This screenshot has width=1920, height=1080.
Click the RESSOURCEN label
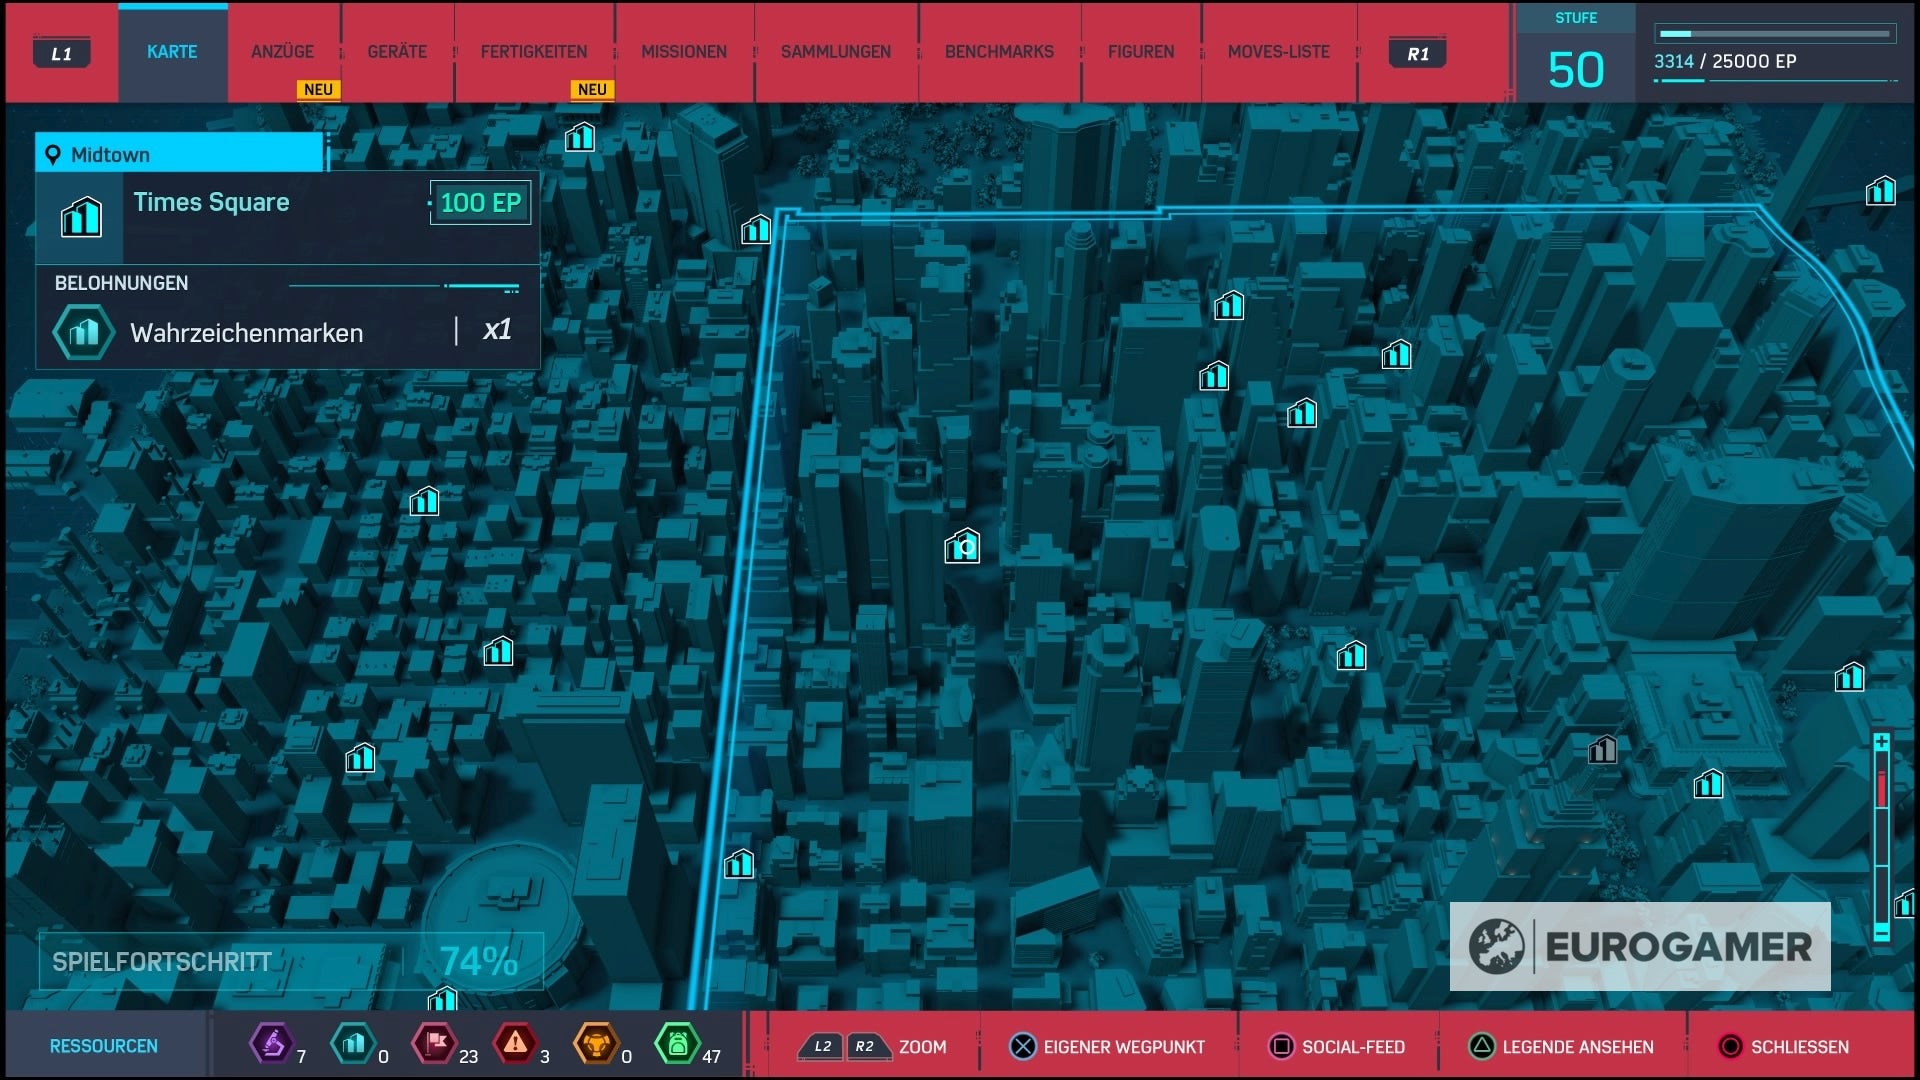pos(104,1046)
